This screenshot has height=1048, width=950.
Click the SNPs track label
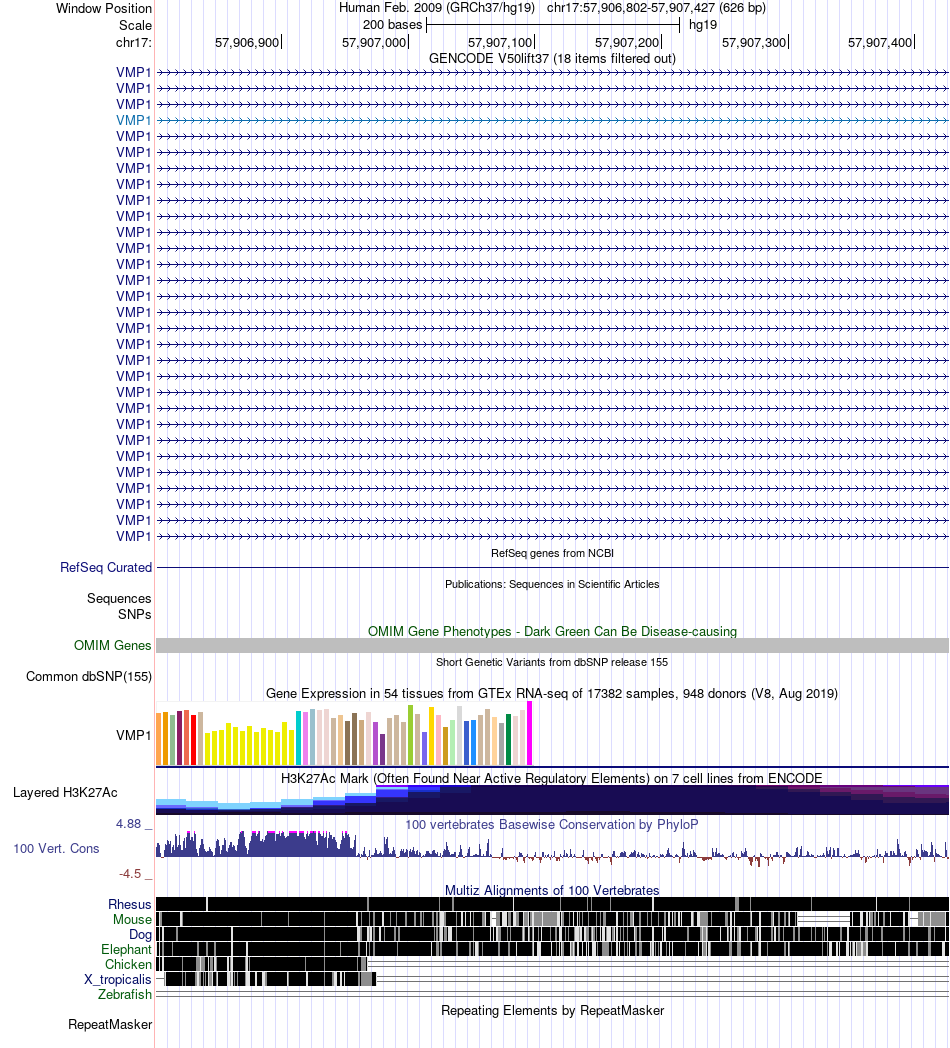click(134, 614)
